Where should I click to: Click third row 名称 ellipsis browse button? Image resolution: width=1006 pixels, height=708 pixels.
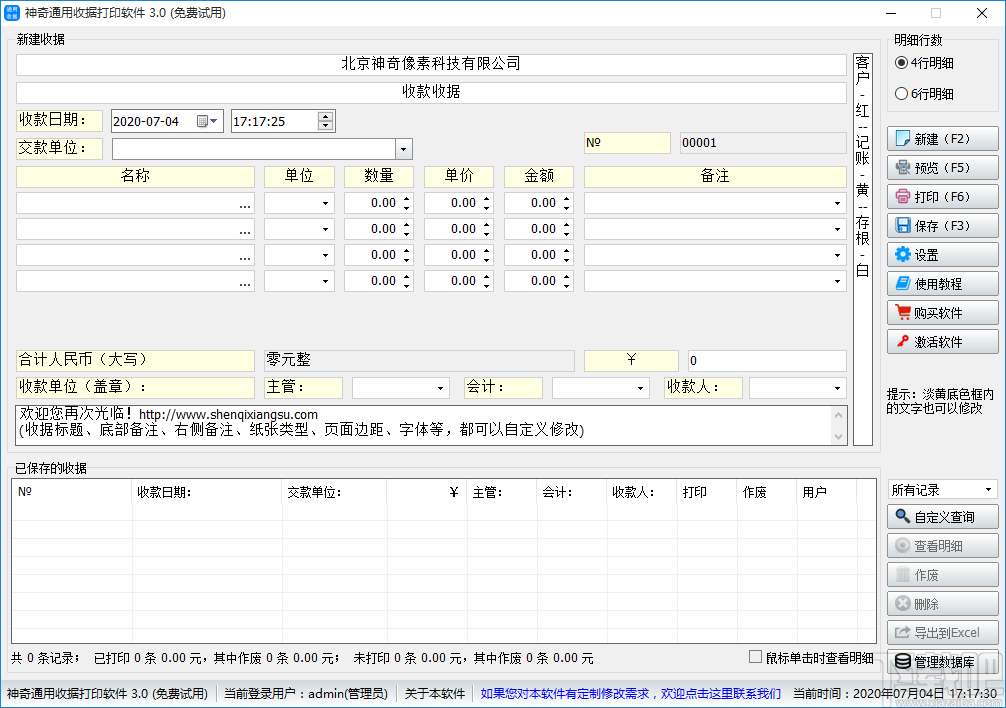[244, 257]
